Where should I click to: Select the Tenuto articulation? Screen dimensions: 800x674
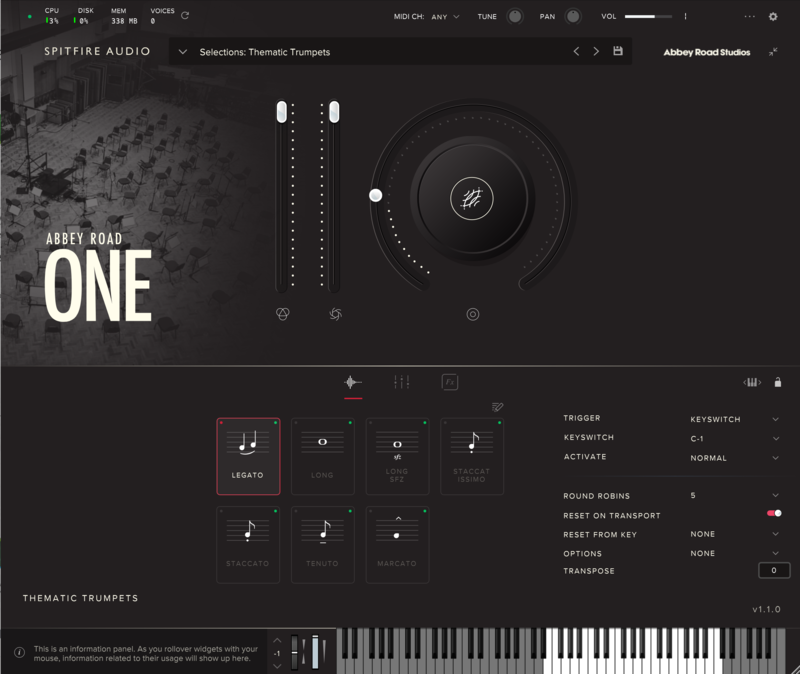click(322, 545)
